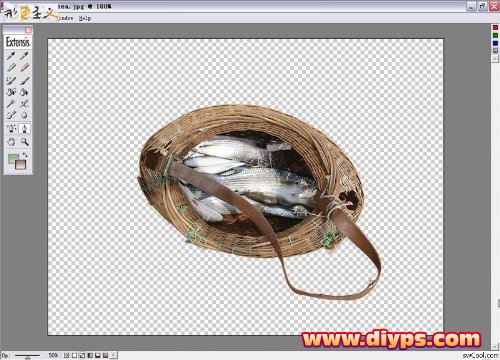Select the Magic Wand tool

point(11,104)
